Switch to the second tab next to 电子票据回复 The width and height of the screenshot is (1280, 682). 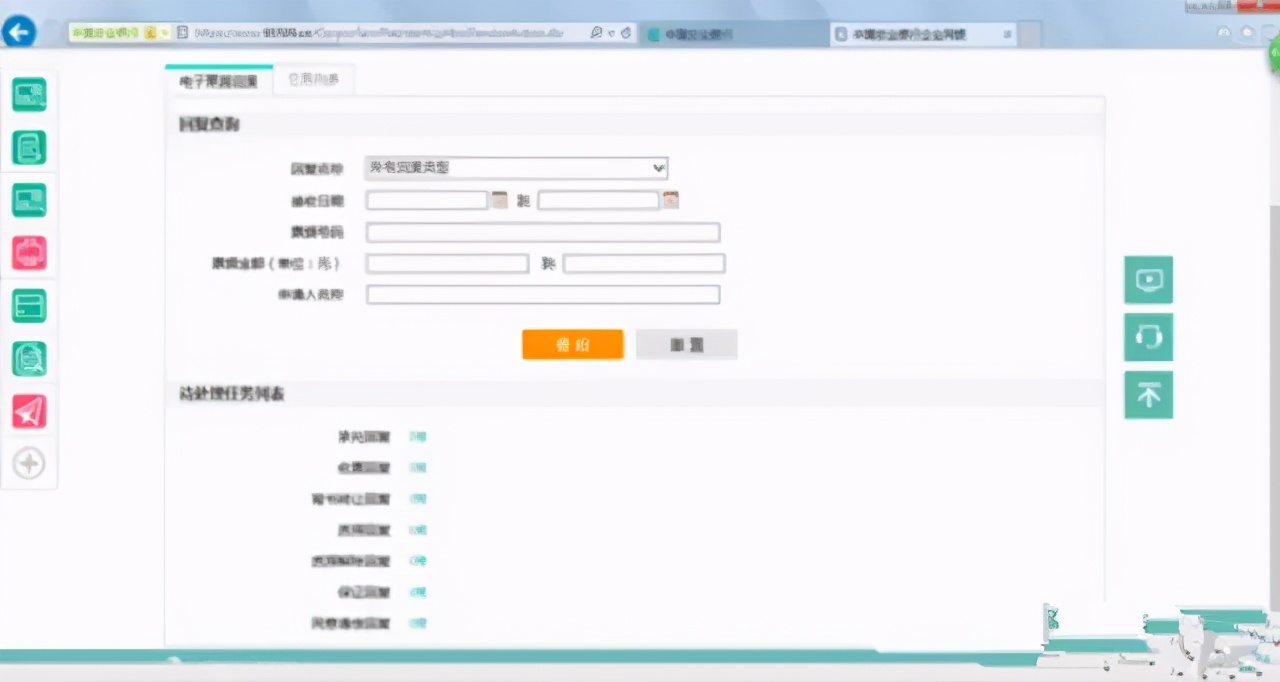(314, 79)
